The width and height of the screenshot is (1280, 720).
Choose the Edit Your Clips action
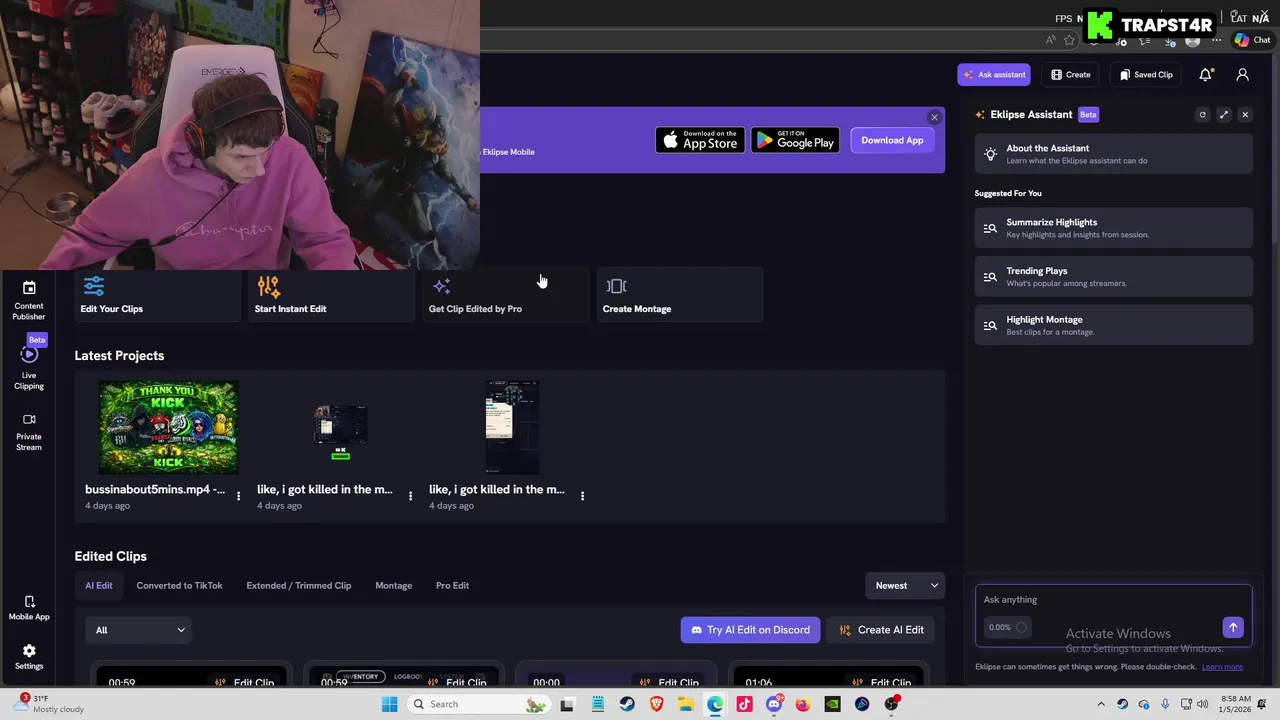(158, 295)
